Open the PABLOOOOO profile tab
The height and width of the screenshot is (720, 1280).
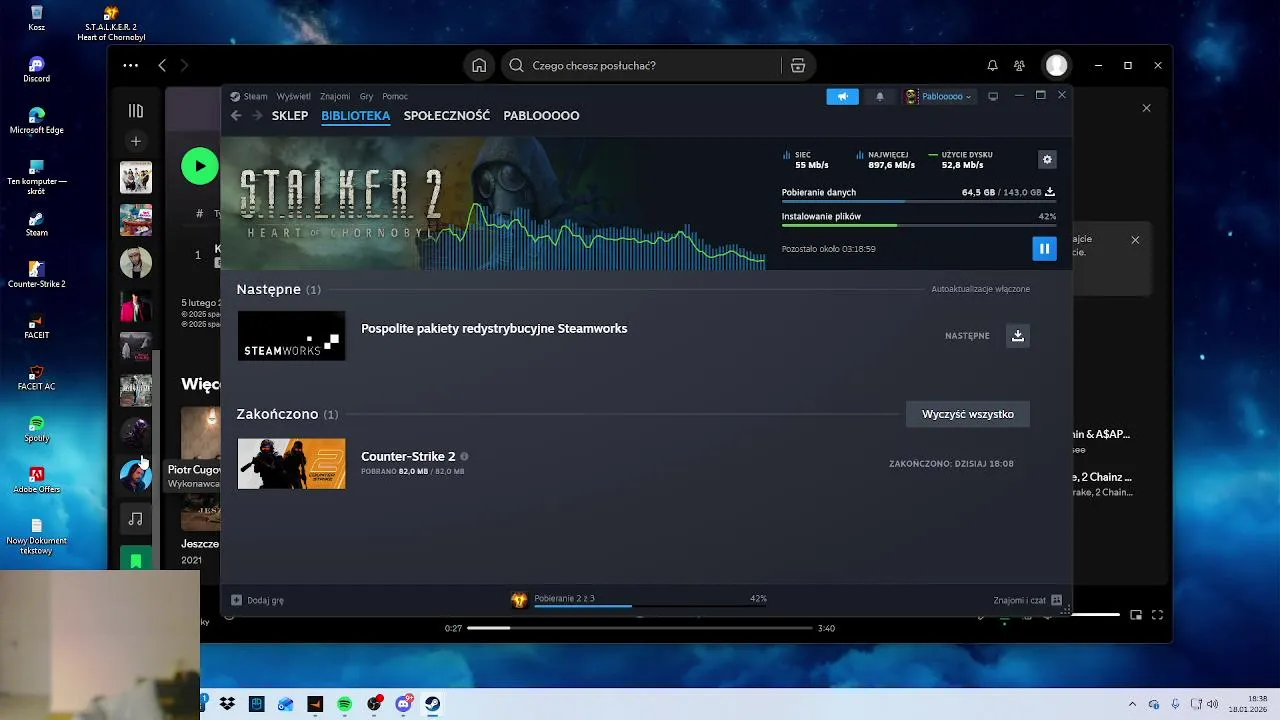[x=541, y=116]
